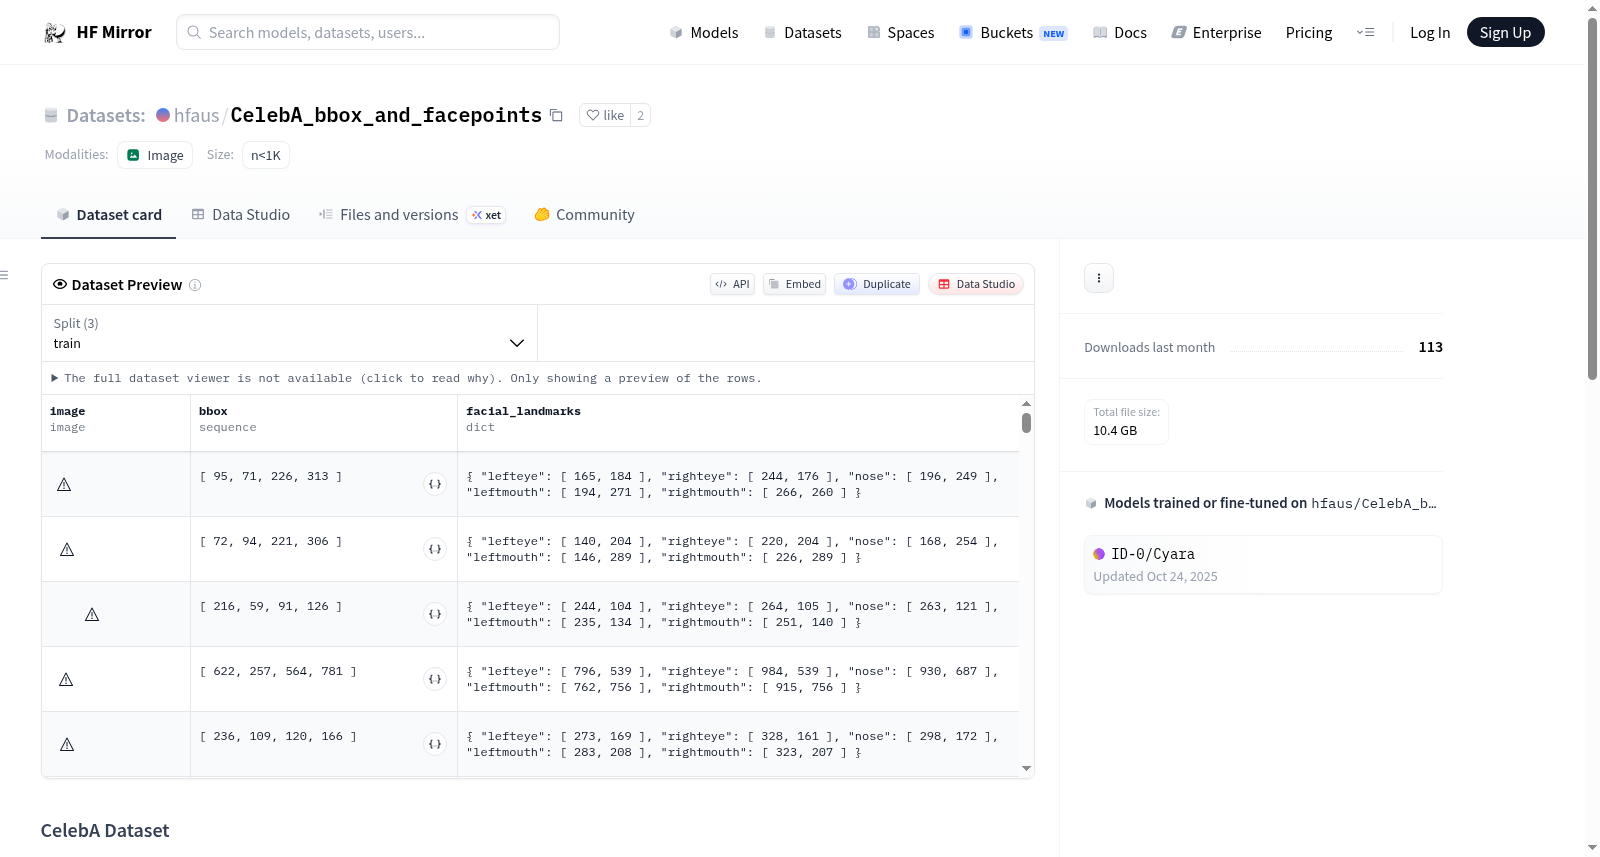Image resolution: width=1600 pixels, height=857 pixels.
Task: Click image warning icon in row with lefteye 140, 204
Action: [x=67, y=550]
